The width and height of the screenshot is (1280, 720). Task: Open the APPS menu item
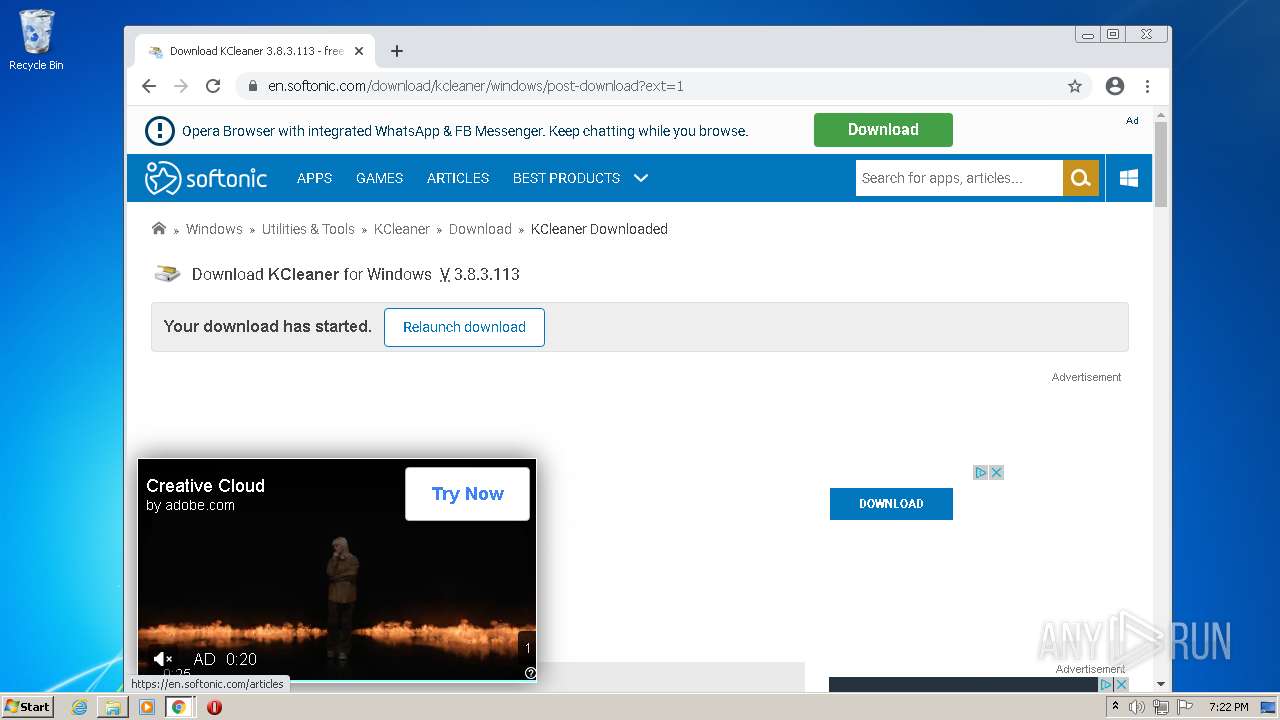tap(314, 178)
